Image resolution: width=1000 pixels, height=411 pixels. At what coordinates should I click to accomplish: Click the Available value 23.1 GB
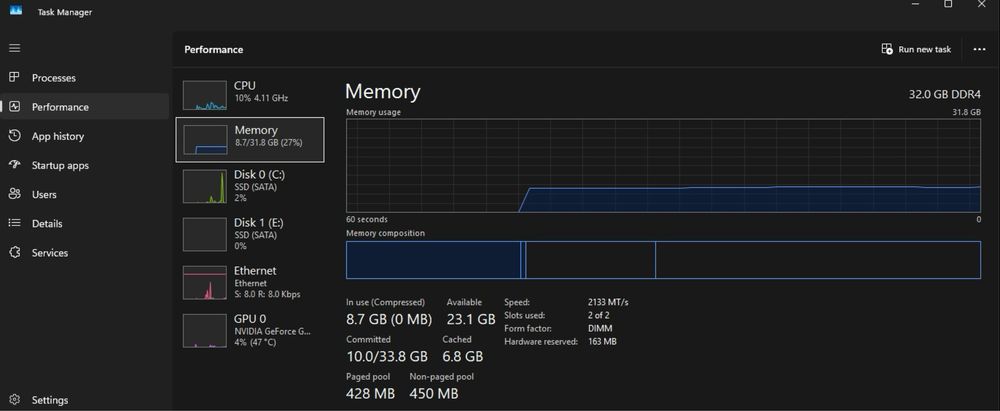coord(471,319)
